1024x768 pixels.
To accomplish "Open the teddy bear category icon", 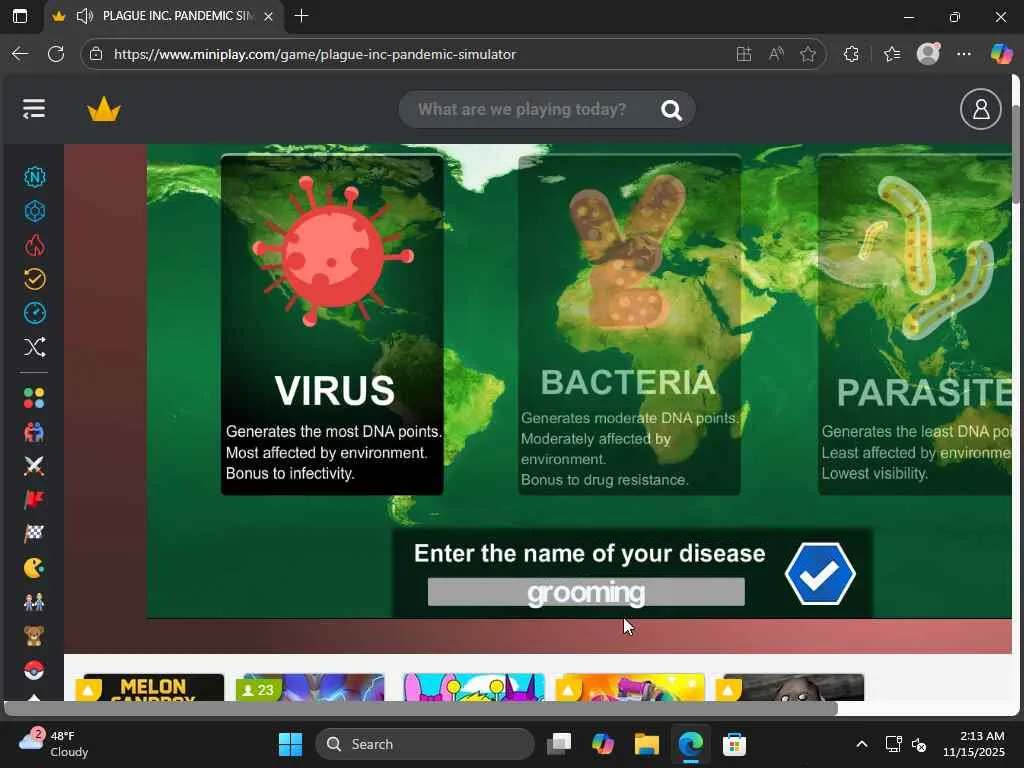I will pos(34,636).
